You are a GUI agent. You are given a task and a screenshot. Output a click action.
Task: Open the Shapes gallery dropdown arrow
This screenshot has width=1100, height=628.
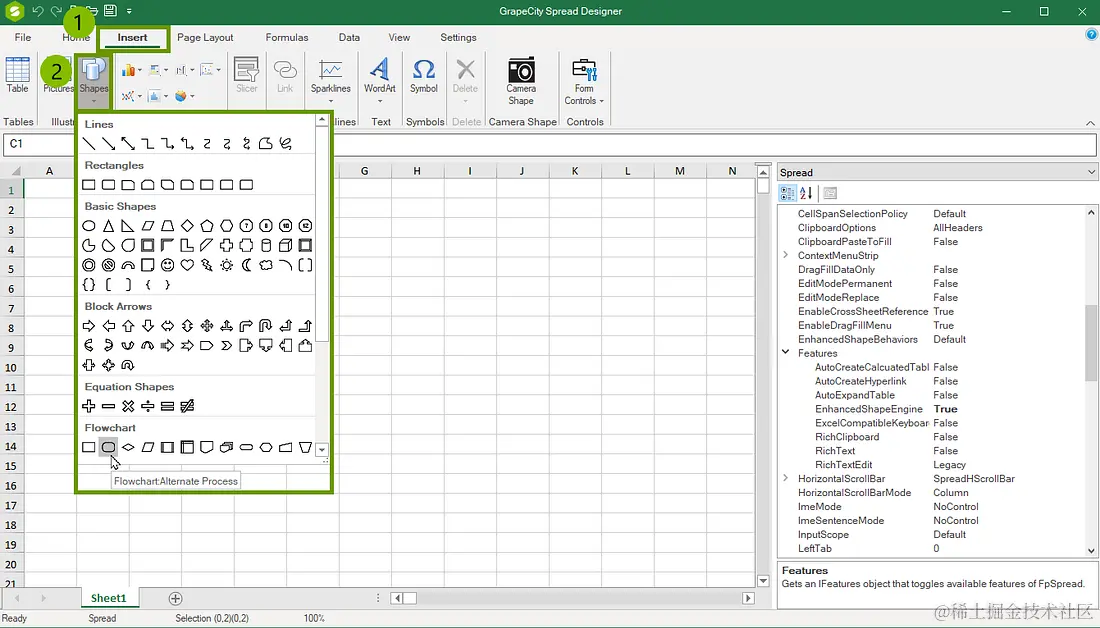click(x=93, y=101)
